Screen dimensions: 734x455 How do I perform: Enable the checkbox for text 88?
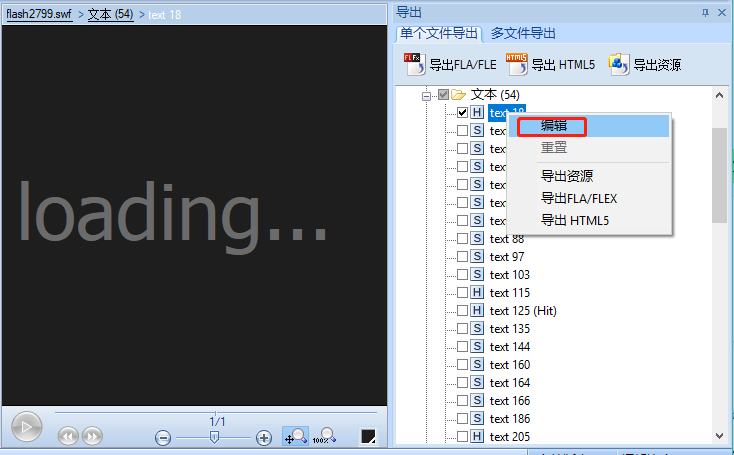(462, 239)
